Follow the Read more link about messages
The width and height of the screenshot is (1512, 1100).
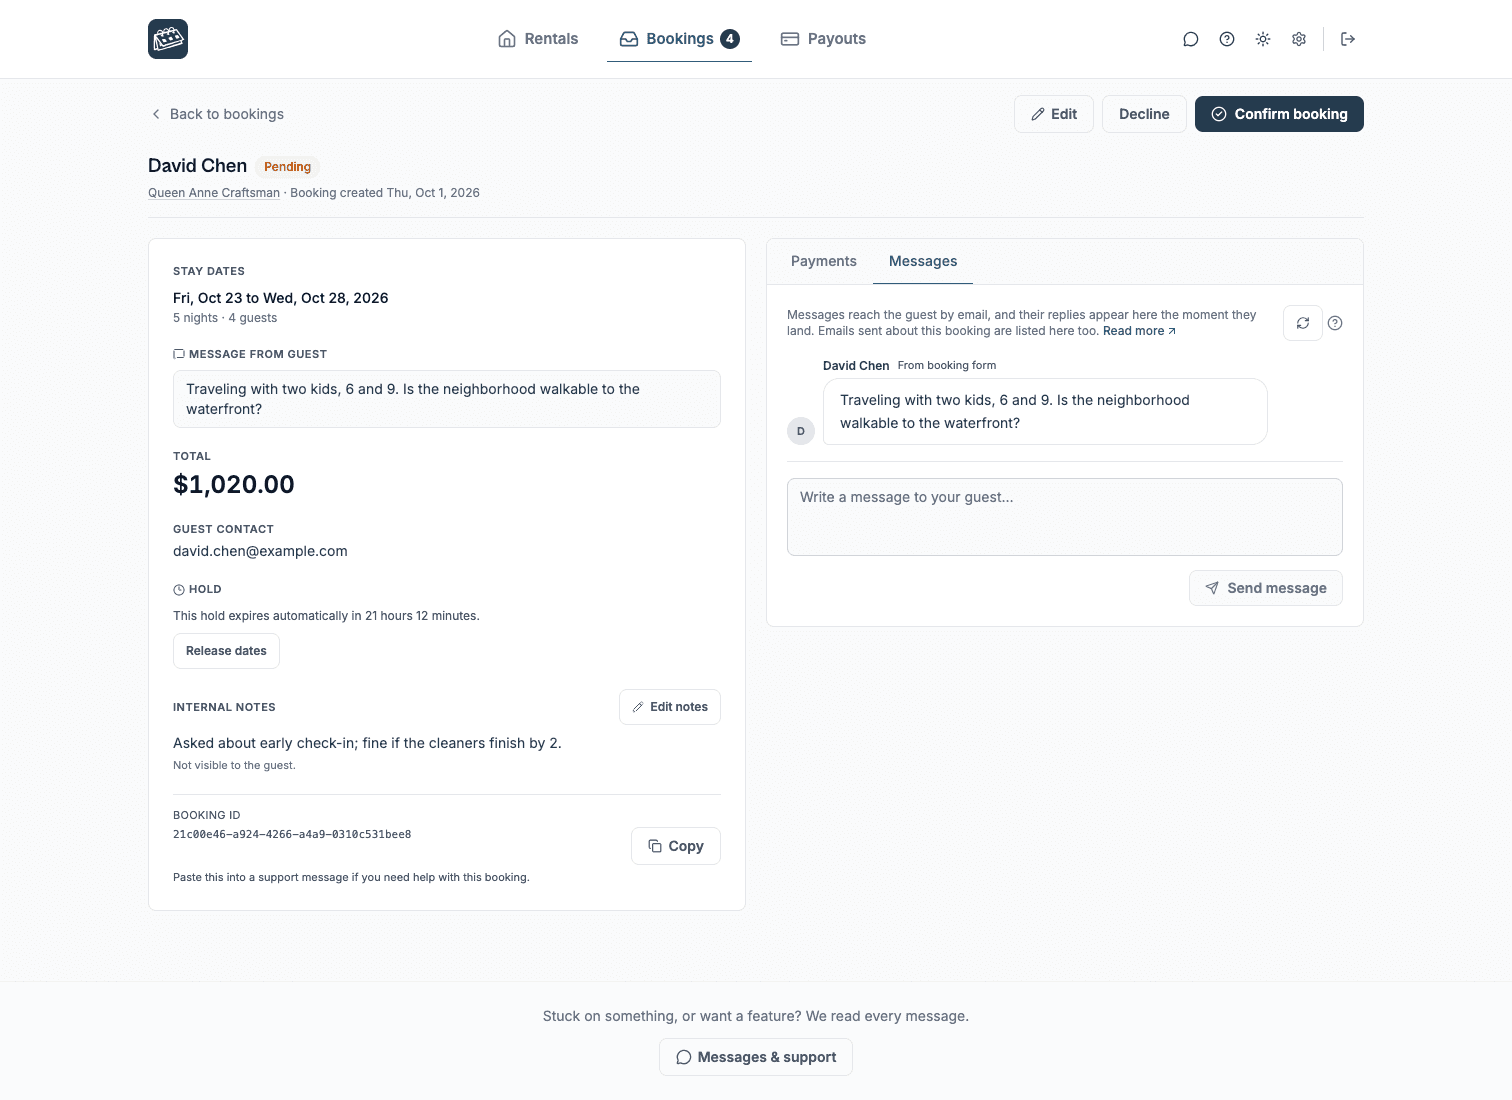point(1139,331)
